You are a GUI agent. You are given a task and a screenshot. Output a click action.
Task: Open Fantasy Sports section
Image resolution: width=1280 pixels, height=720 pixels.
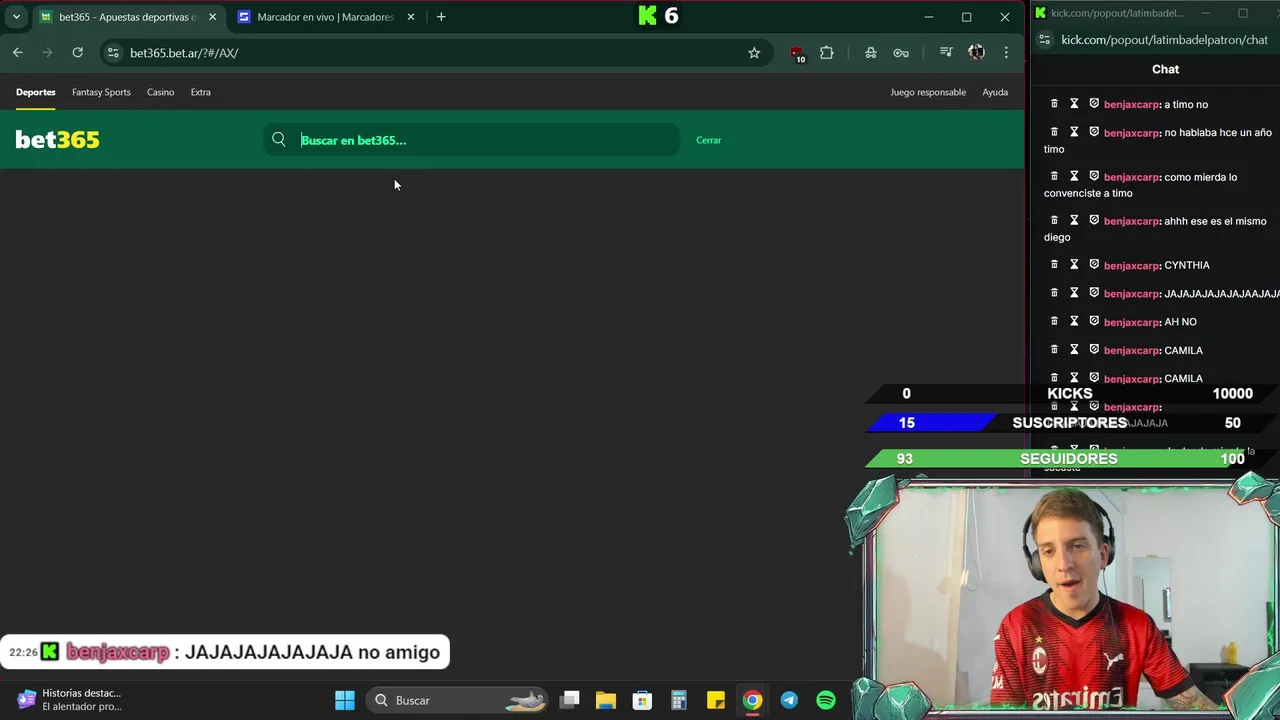click(x=101, y=92)
